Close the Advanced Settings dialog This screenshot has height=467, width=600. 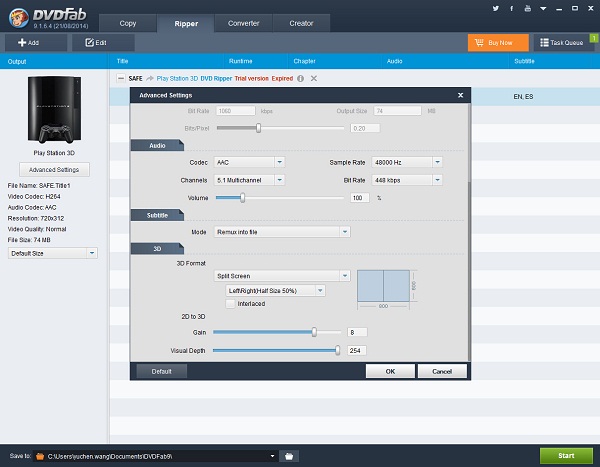point(460,95)
